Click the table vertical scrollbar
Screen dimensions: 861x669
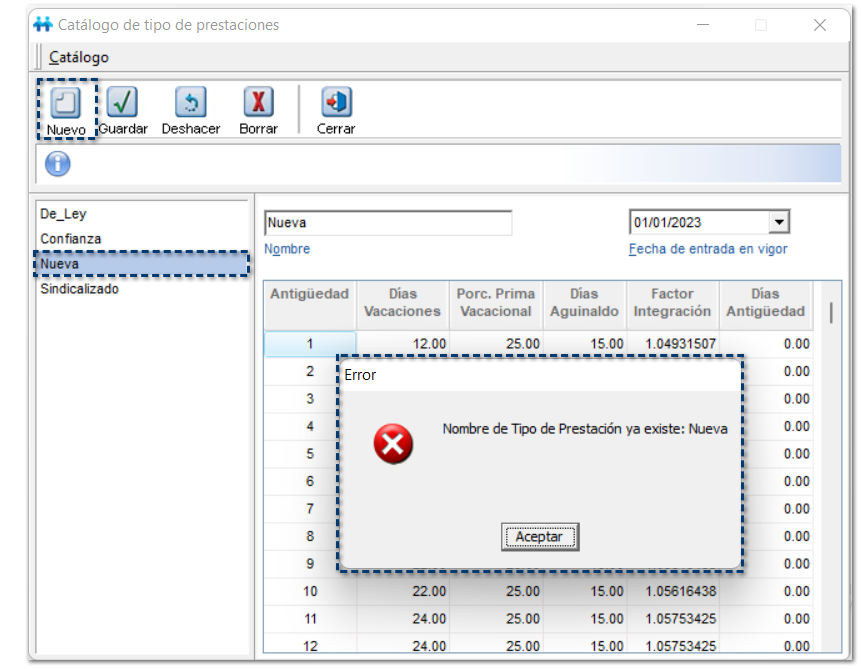point(831,312)
